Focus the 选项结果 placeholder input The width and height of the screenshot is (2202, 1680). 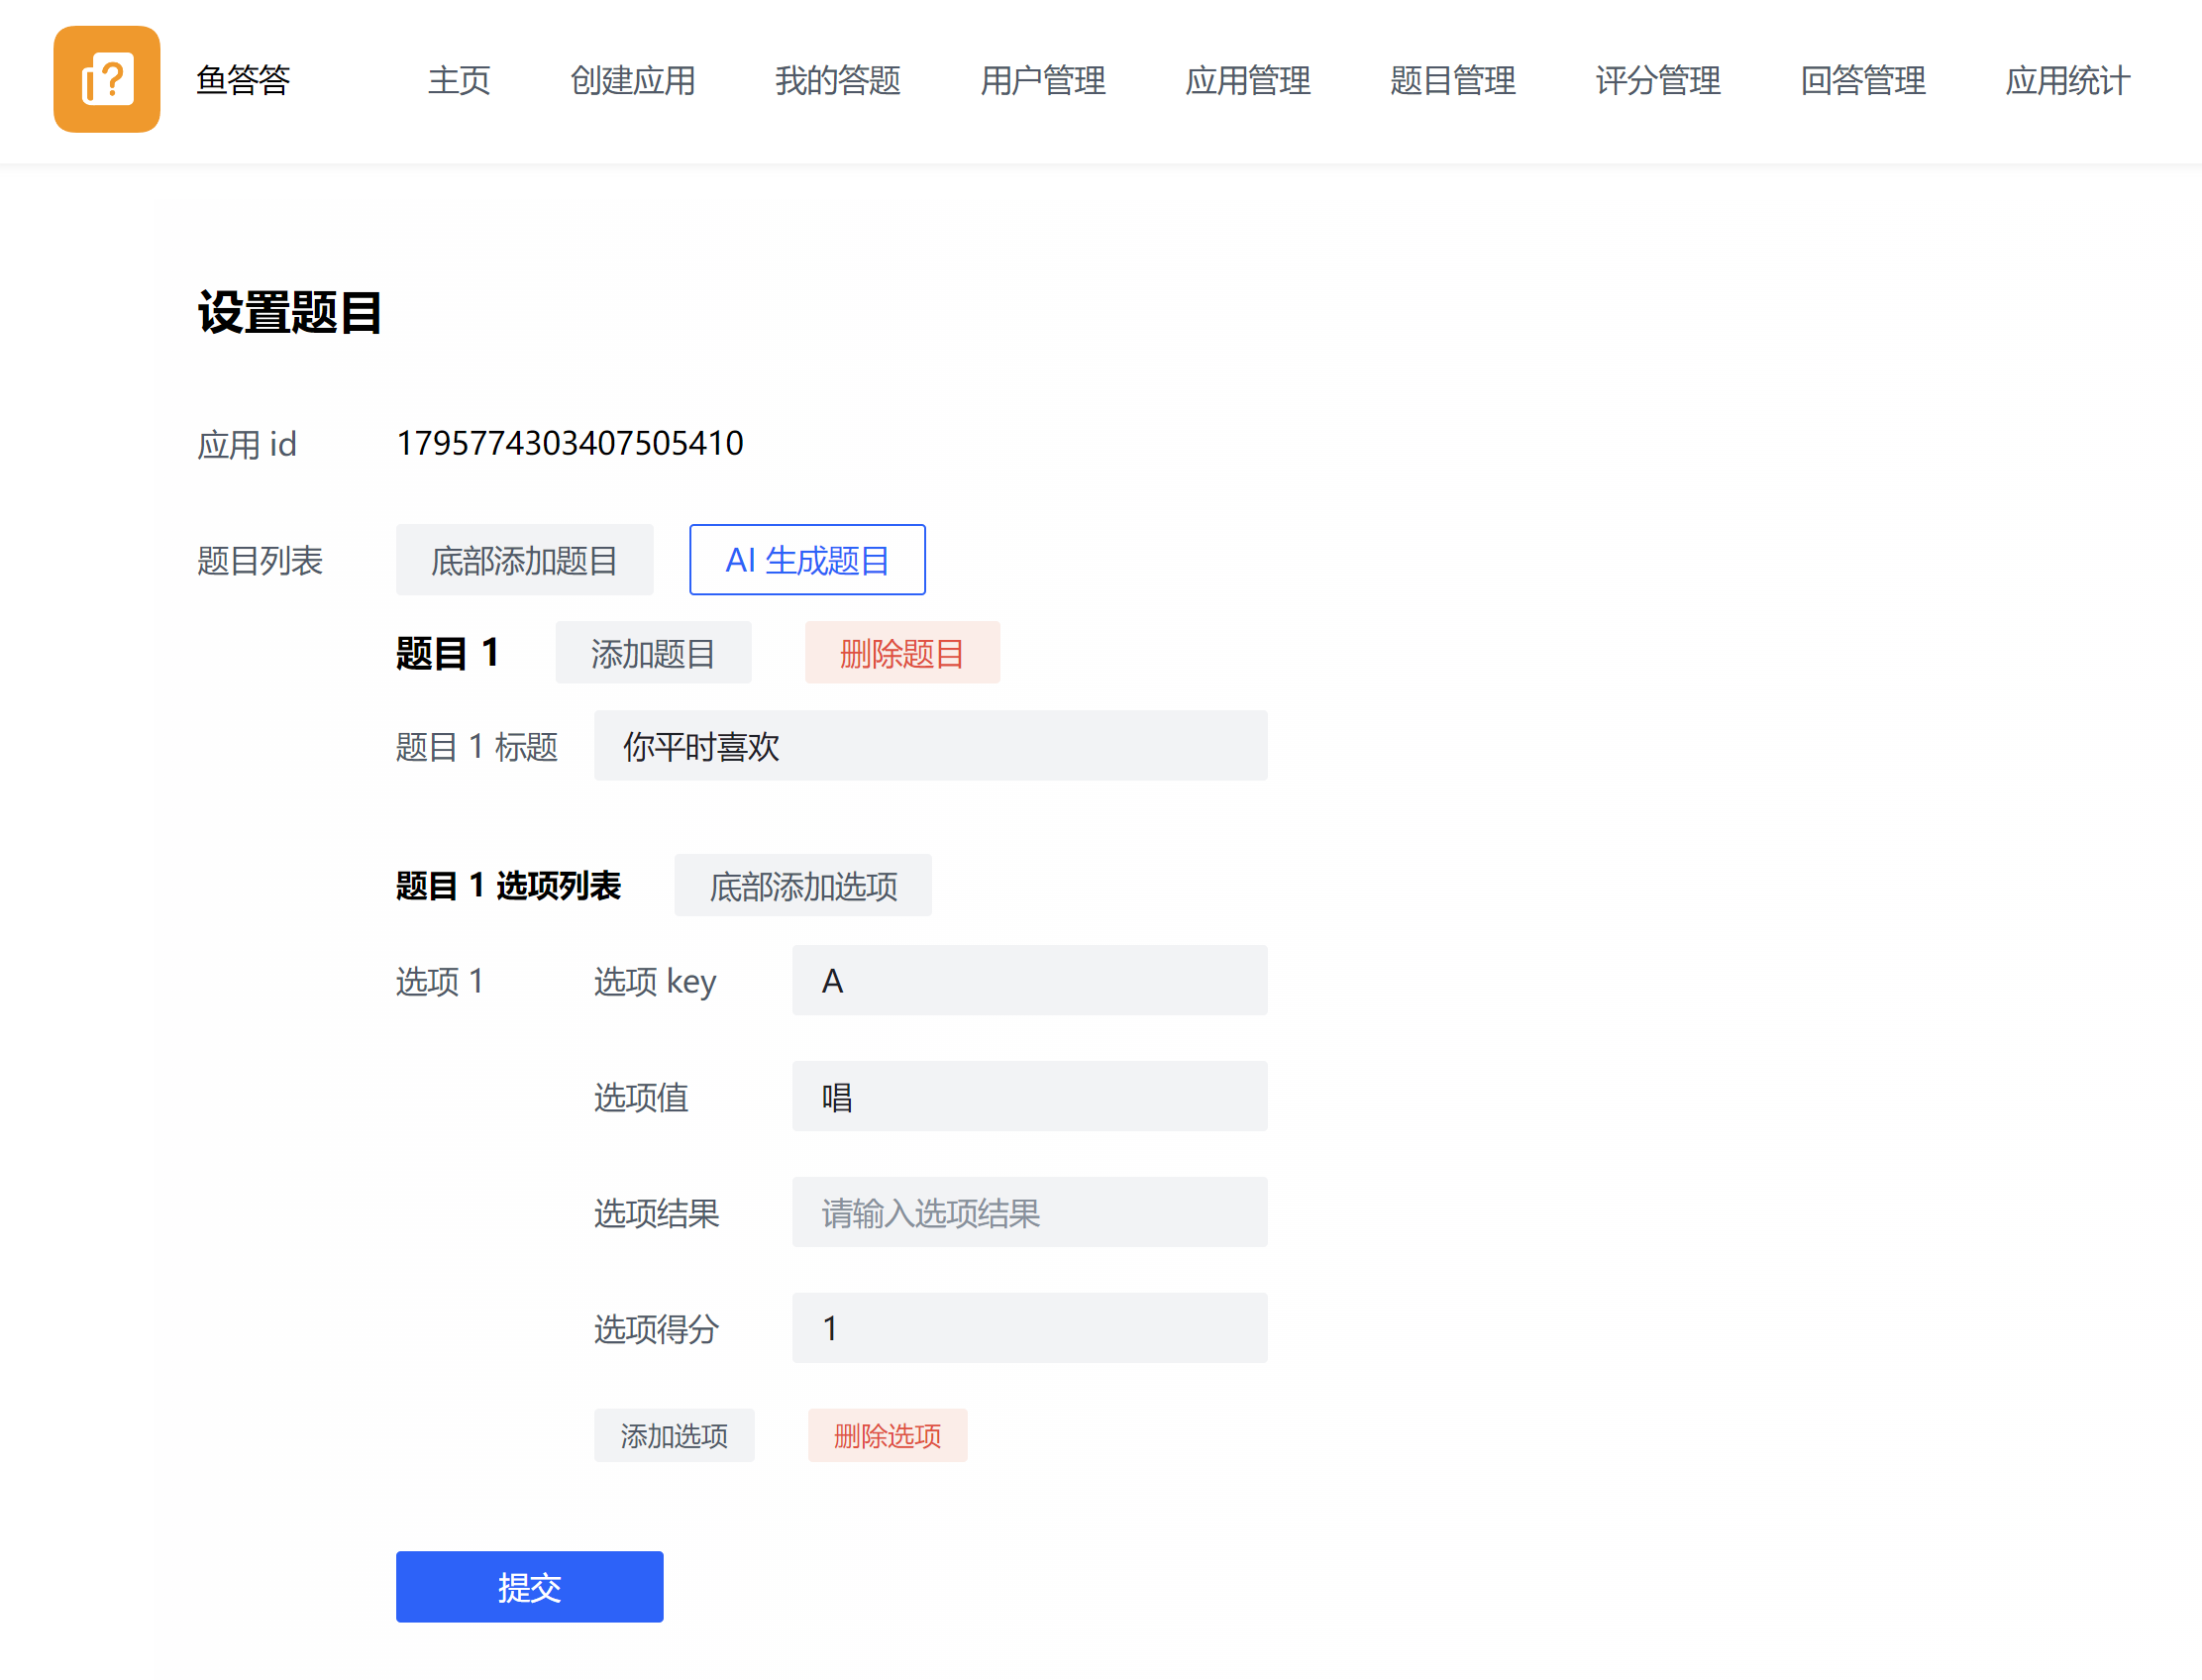[1028, 1213]
